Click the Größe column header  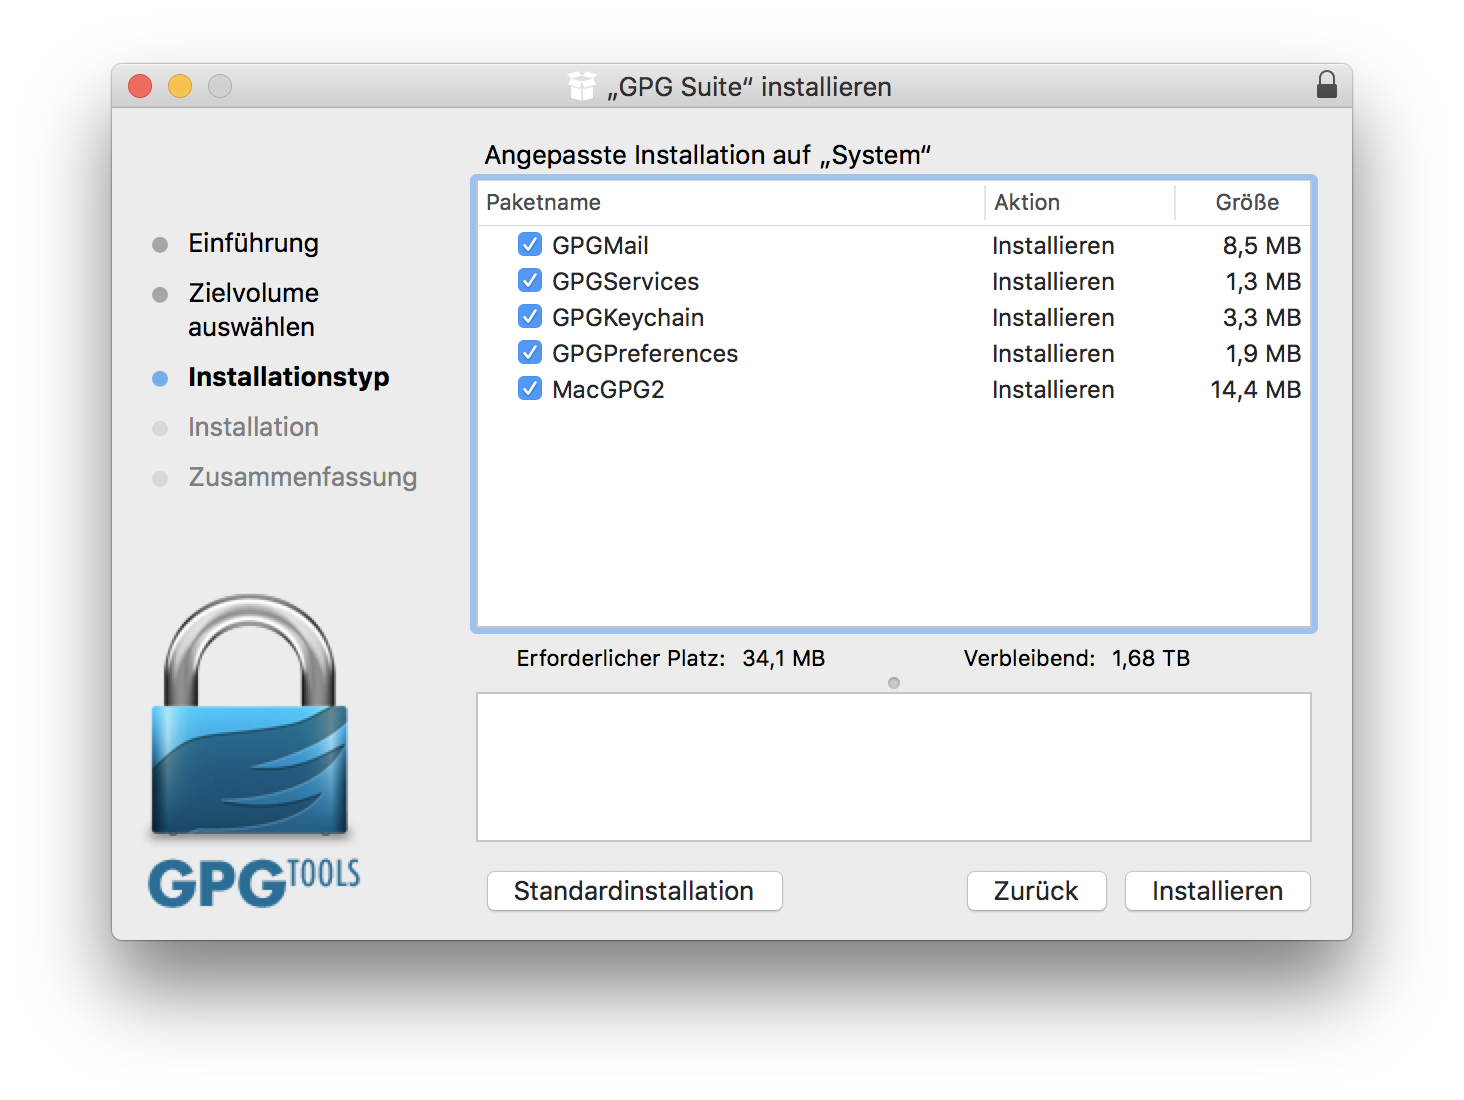[x=1243, y=202]
